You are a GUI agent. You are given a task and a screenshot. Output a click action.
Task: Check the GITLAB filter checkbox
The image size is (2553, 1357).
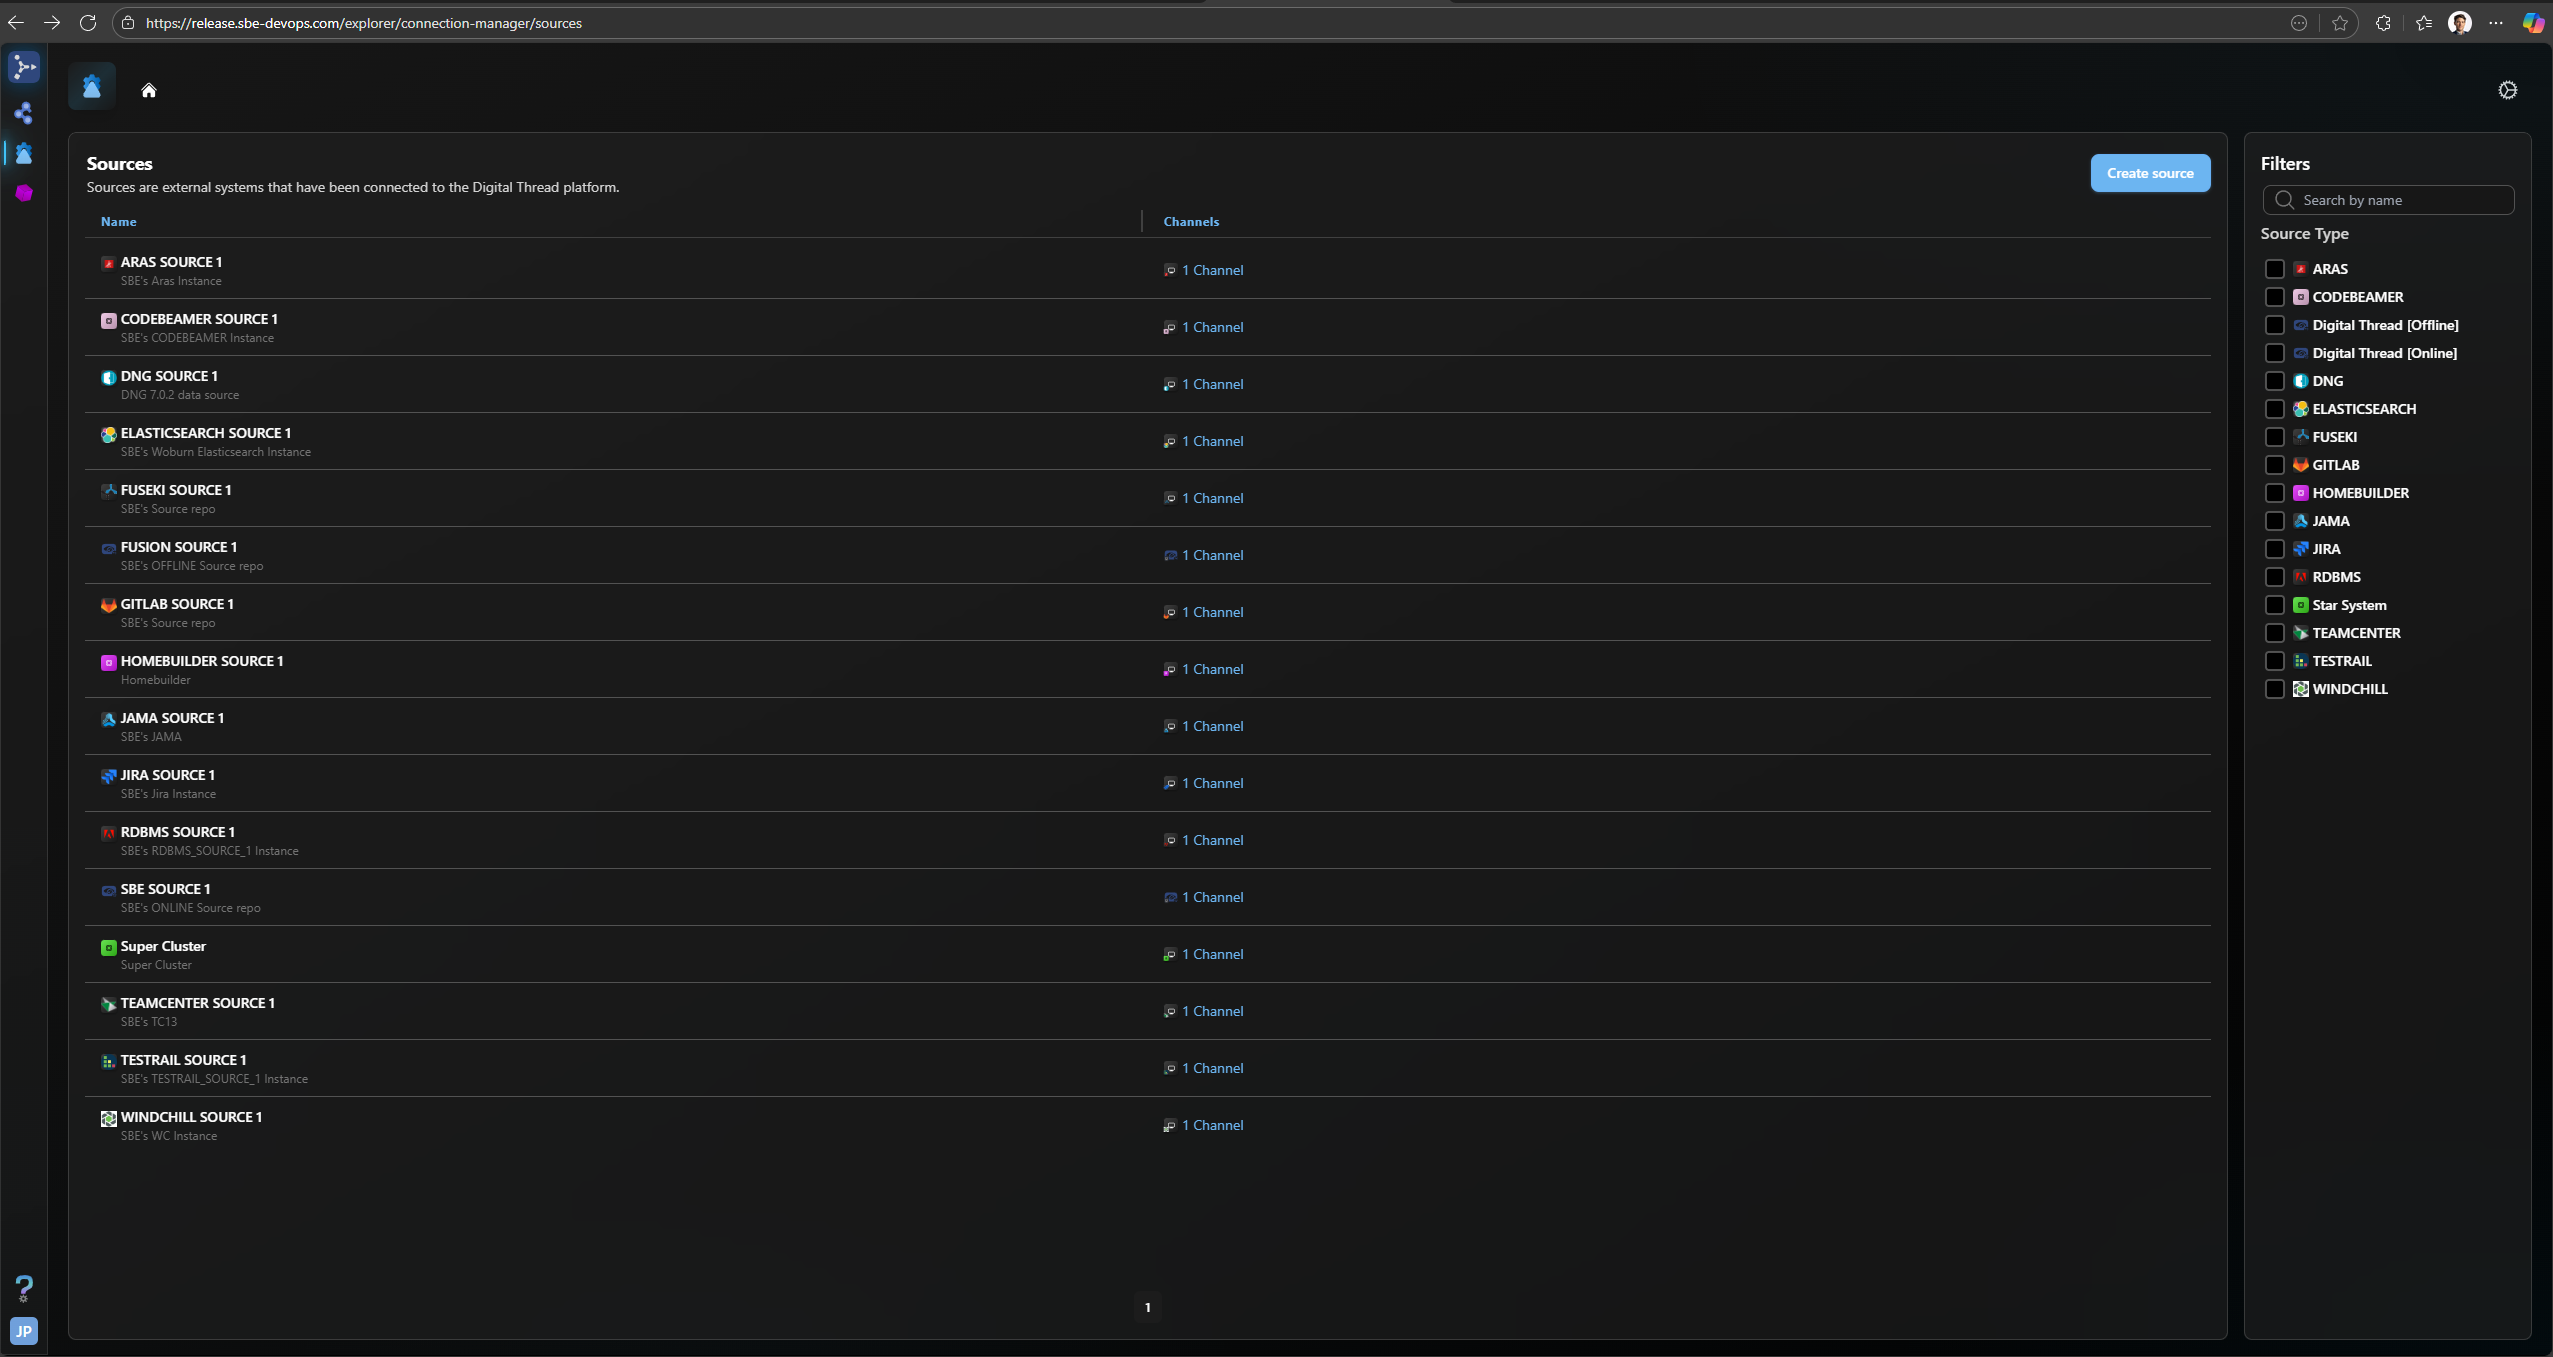[2274, 465]
